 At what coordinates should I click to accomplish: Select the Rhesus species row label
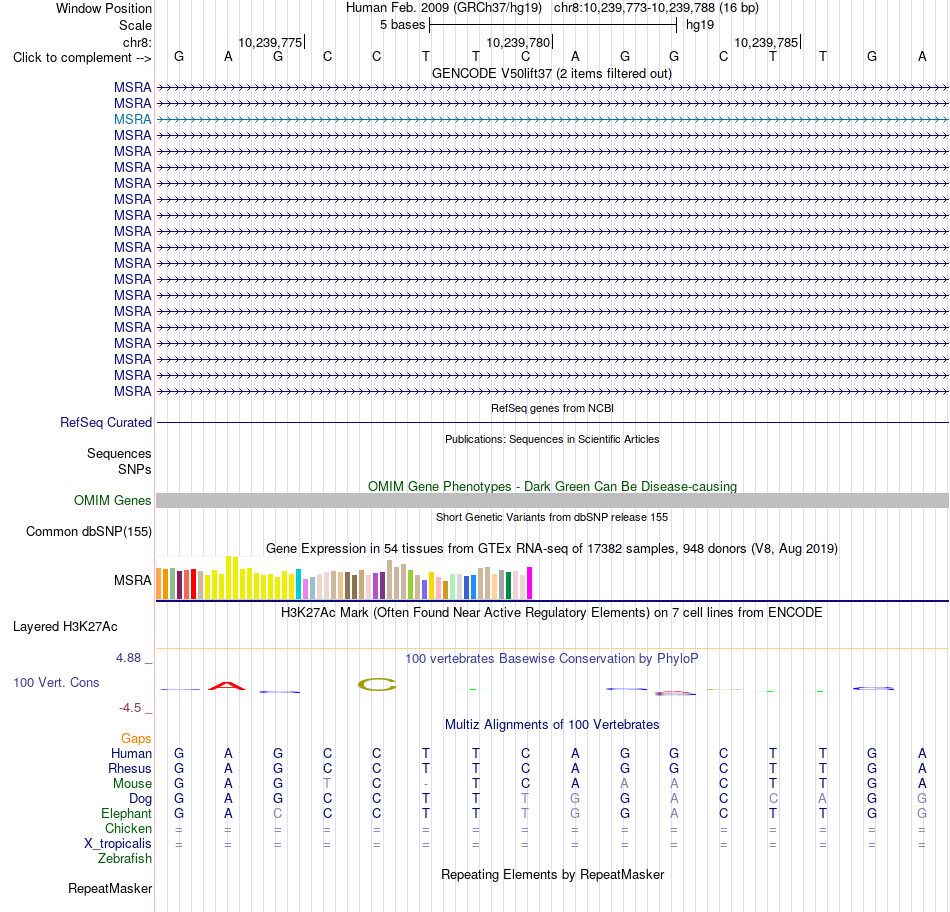130,768
